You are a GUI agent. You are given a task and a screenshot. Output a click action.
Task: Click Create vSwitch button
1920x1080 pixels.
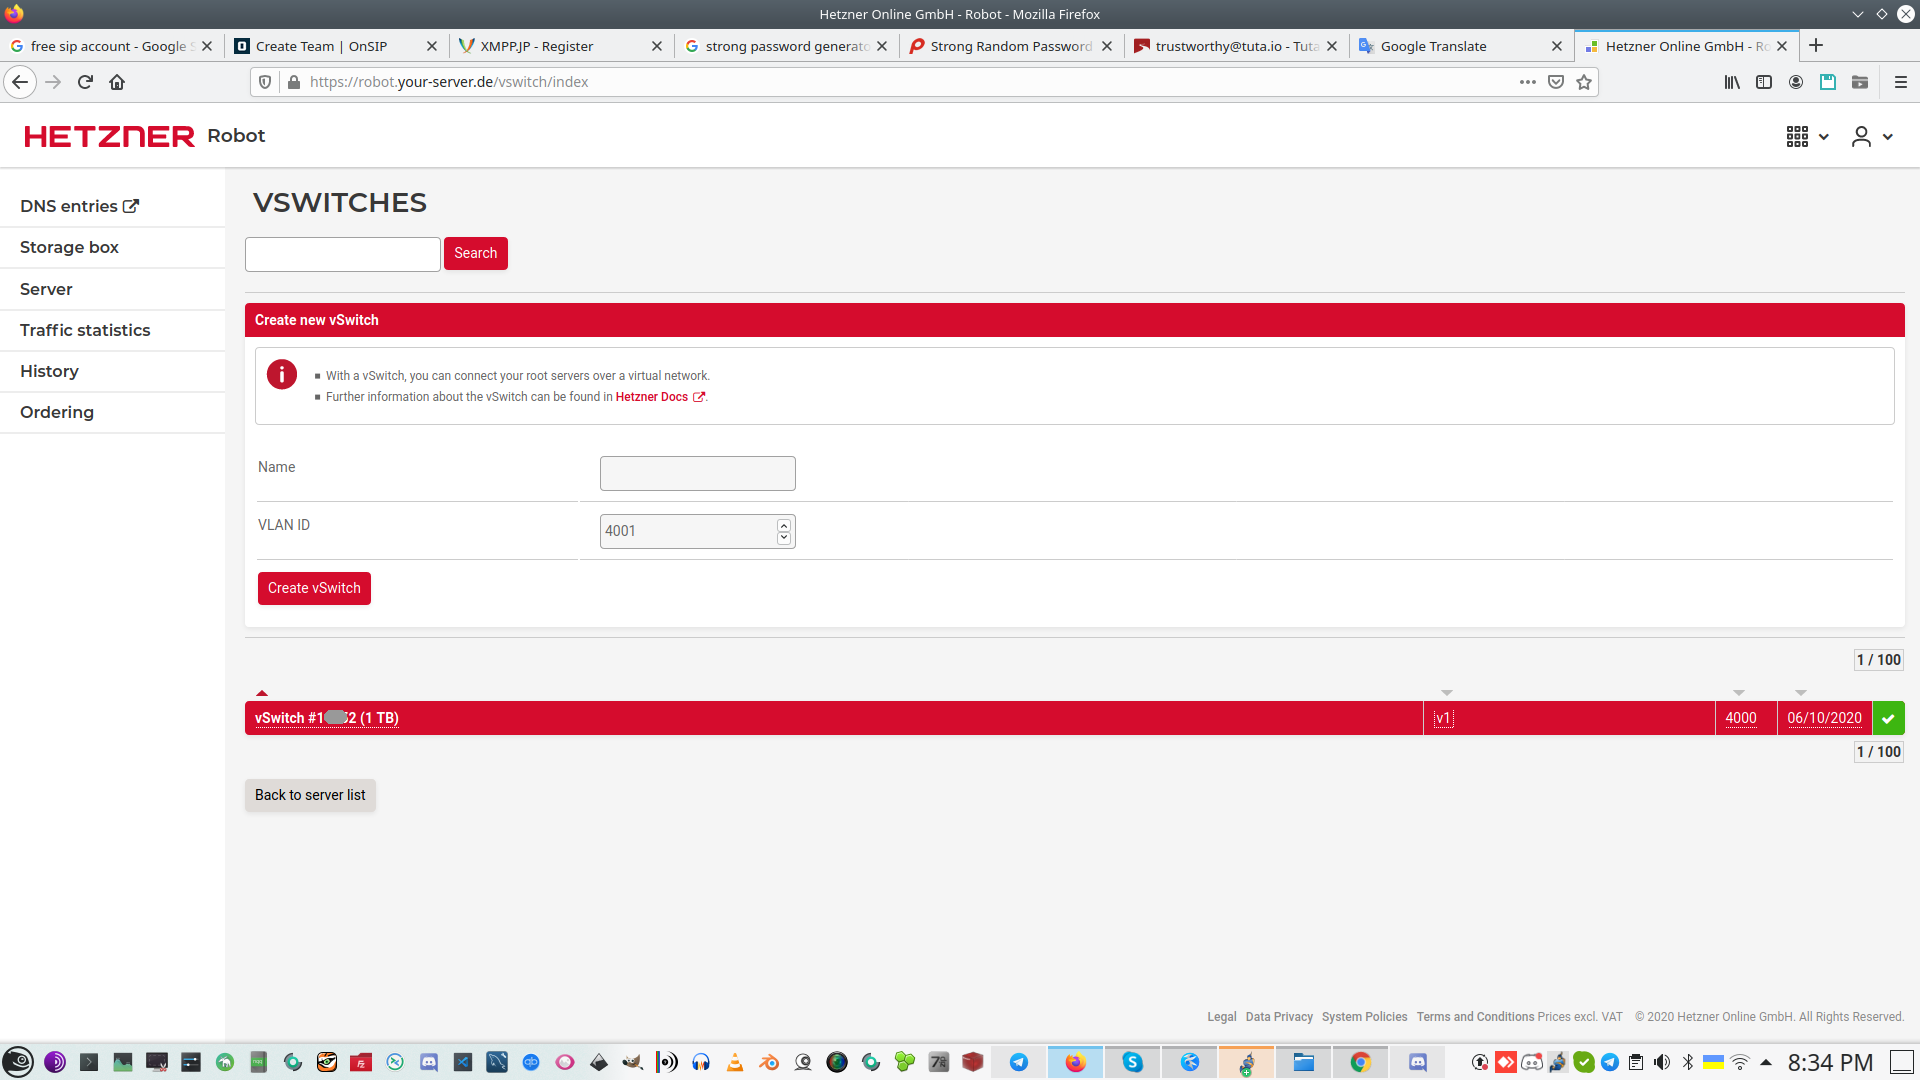pos(314,588)
